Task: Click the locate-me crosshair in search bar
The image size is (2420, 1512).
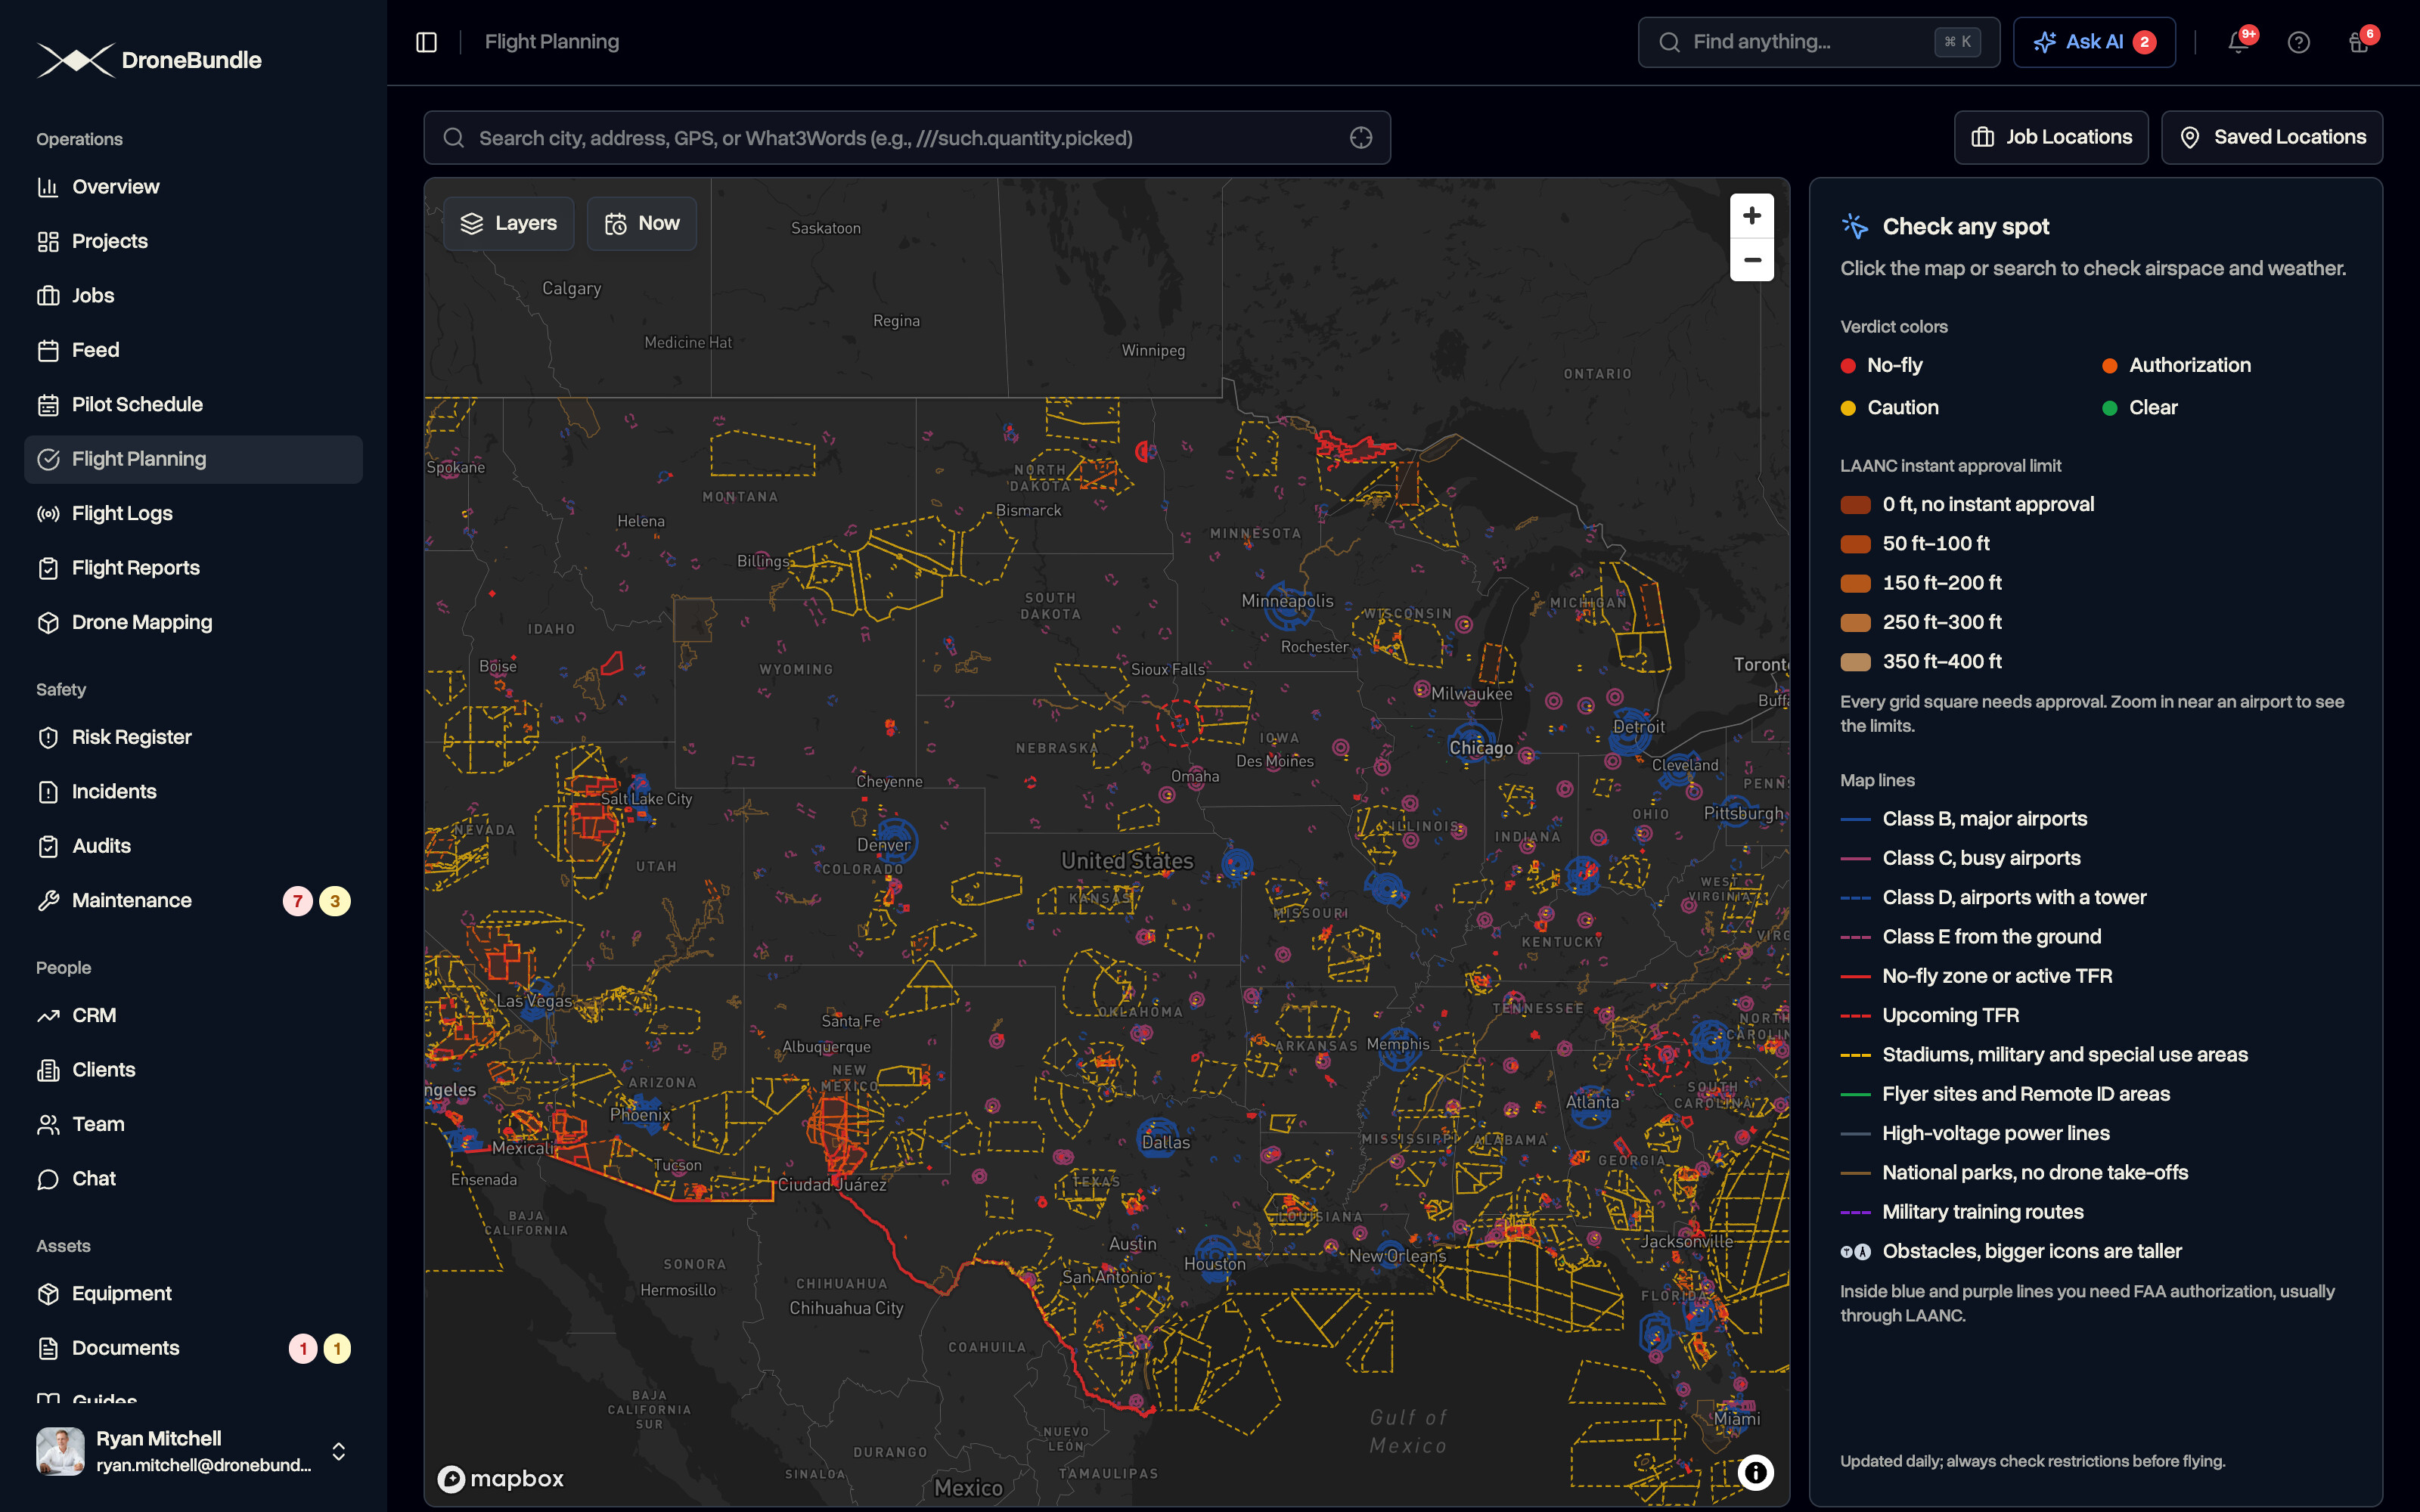Action: coord(1360,138)
